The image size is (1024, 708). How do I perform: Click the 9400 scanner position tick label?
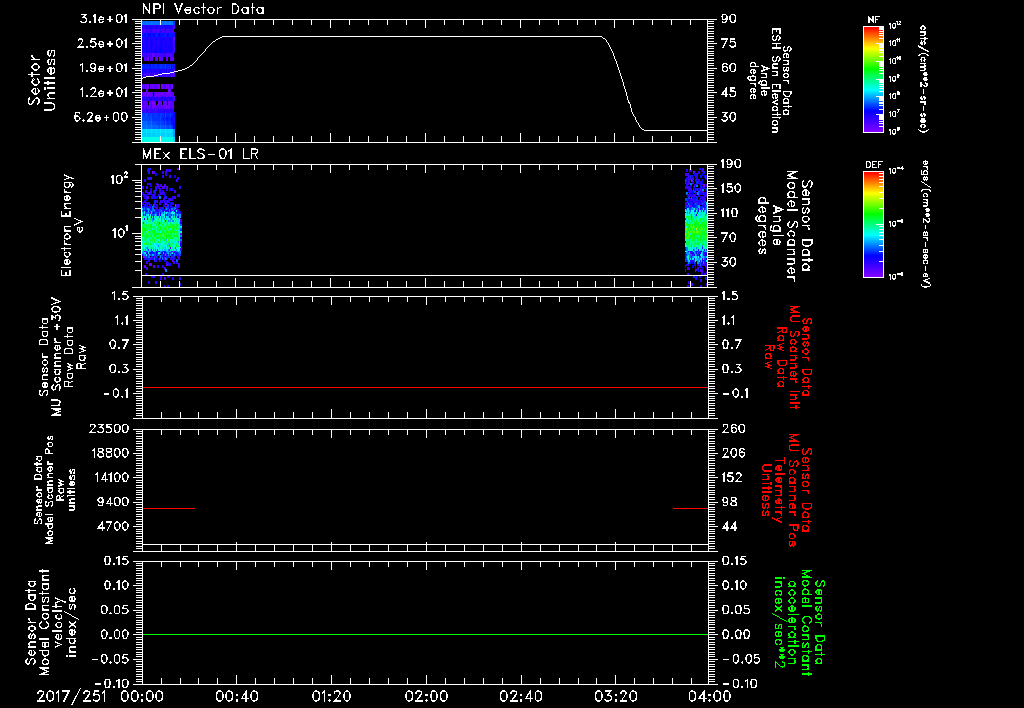click(x=114, y=502)
